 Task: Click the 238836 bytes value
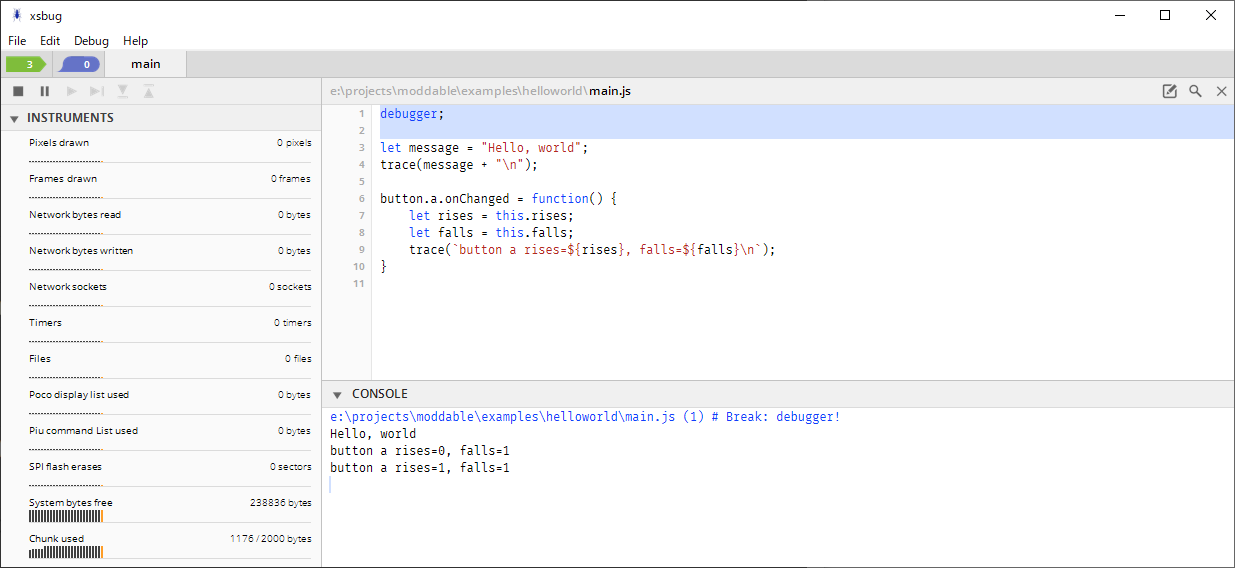pos(280,503)
